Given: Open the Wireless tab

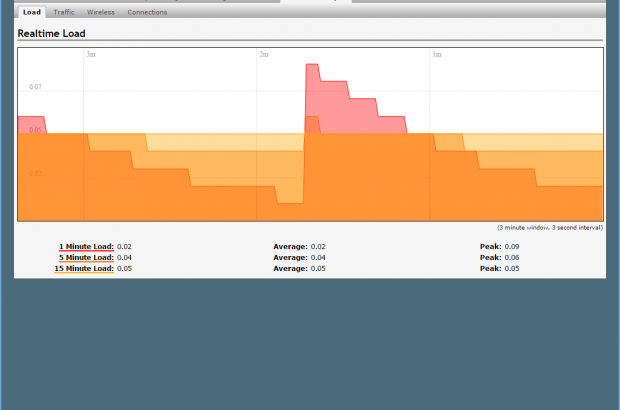Looking at the screenshot, I should click(x=100, y=12).
